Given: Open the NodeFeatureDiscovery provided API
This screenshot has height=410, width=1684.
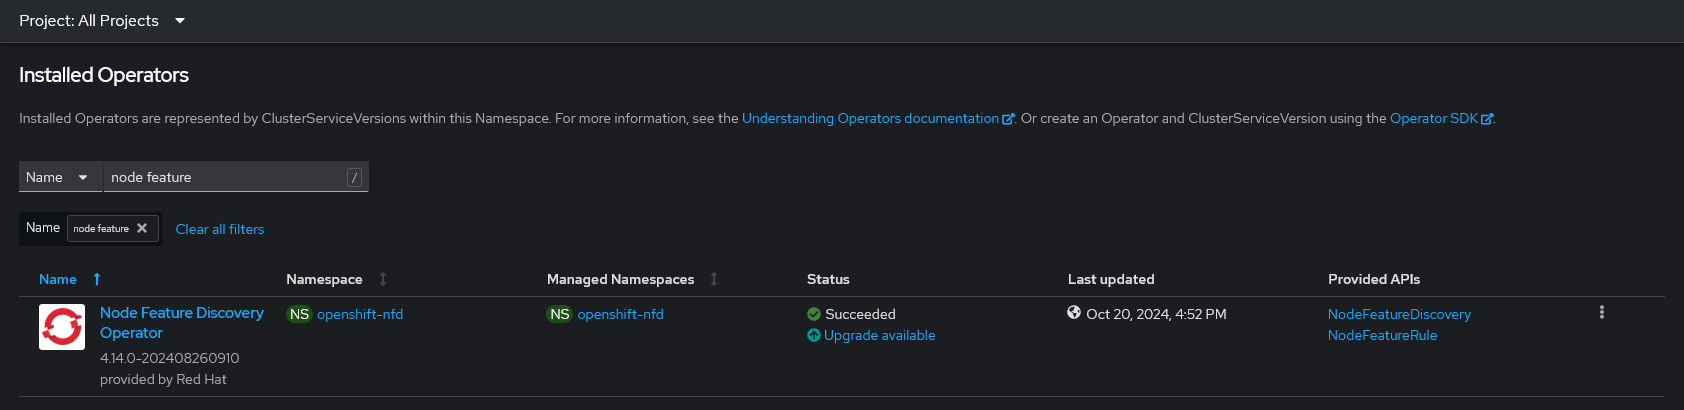Looking at the screenshot, I should click(x=1399, y=314).
